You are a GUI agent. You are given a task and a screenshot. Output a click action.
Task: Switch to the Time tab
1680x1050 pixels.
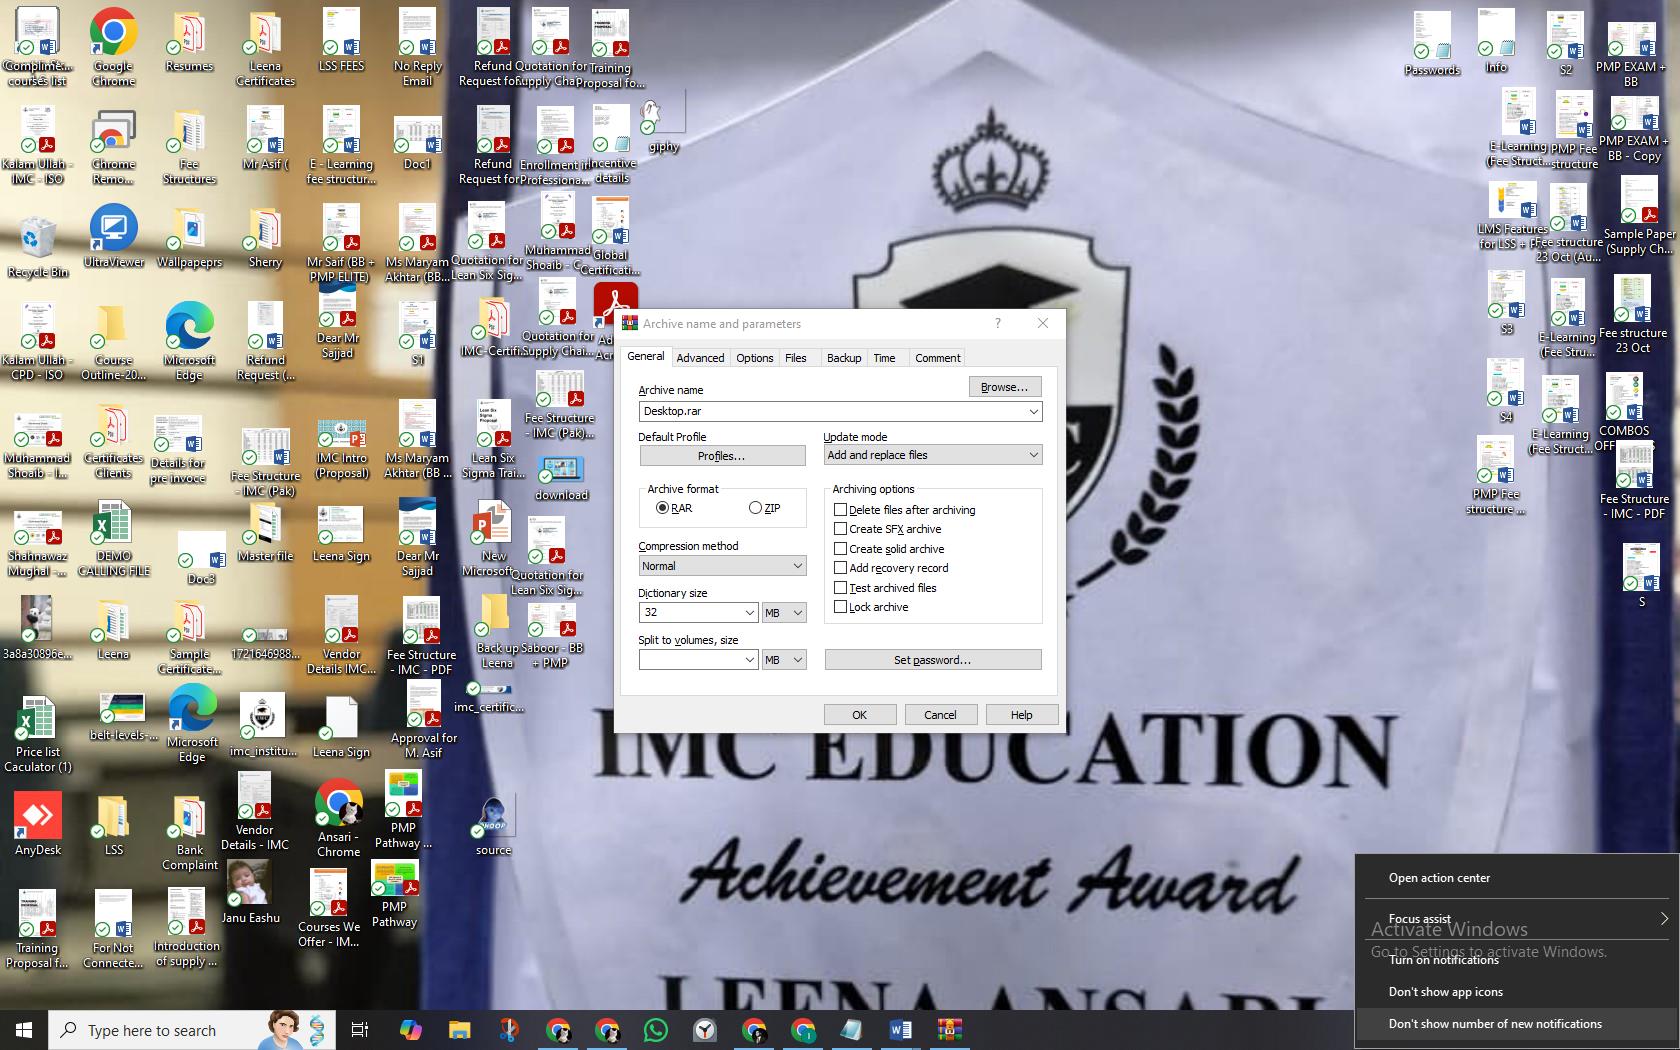[885, 358]
